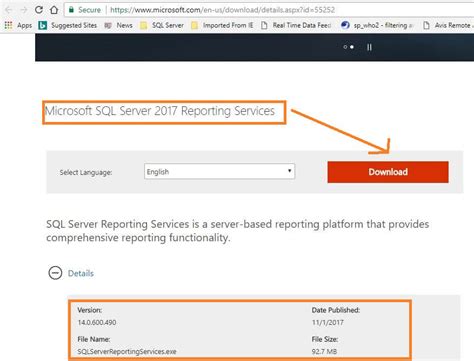Click the SQL Server Reporting Services description paragraph

[x=237, y=231]
